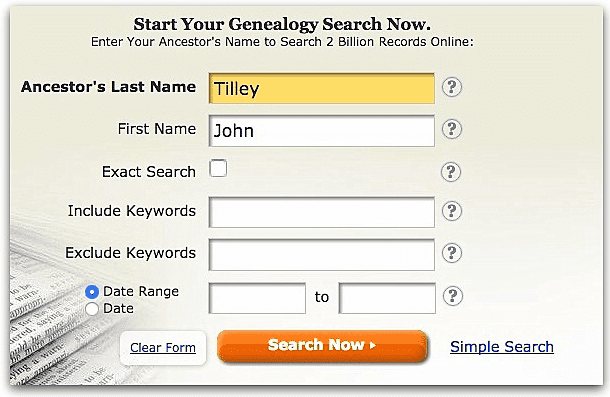Click the Clear Form link
This screenshot has height=397, width=610.
(163, 348)
